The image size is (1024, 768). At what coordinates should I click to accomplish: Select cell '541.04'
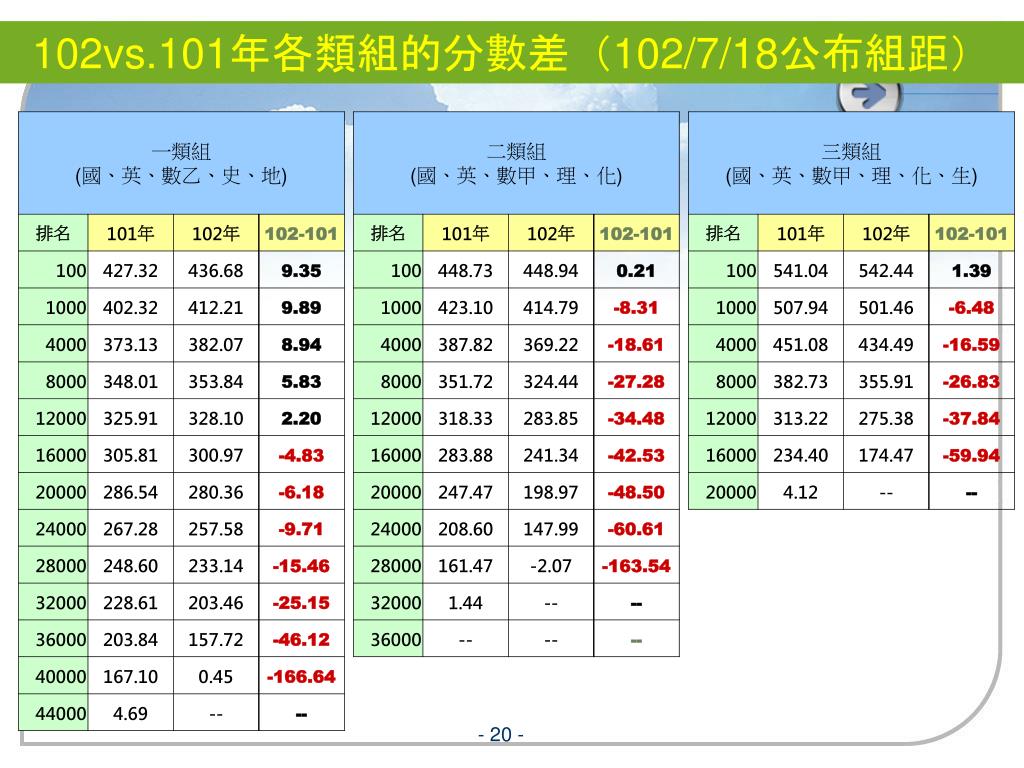(801, 270)
